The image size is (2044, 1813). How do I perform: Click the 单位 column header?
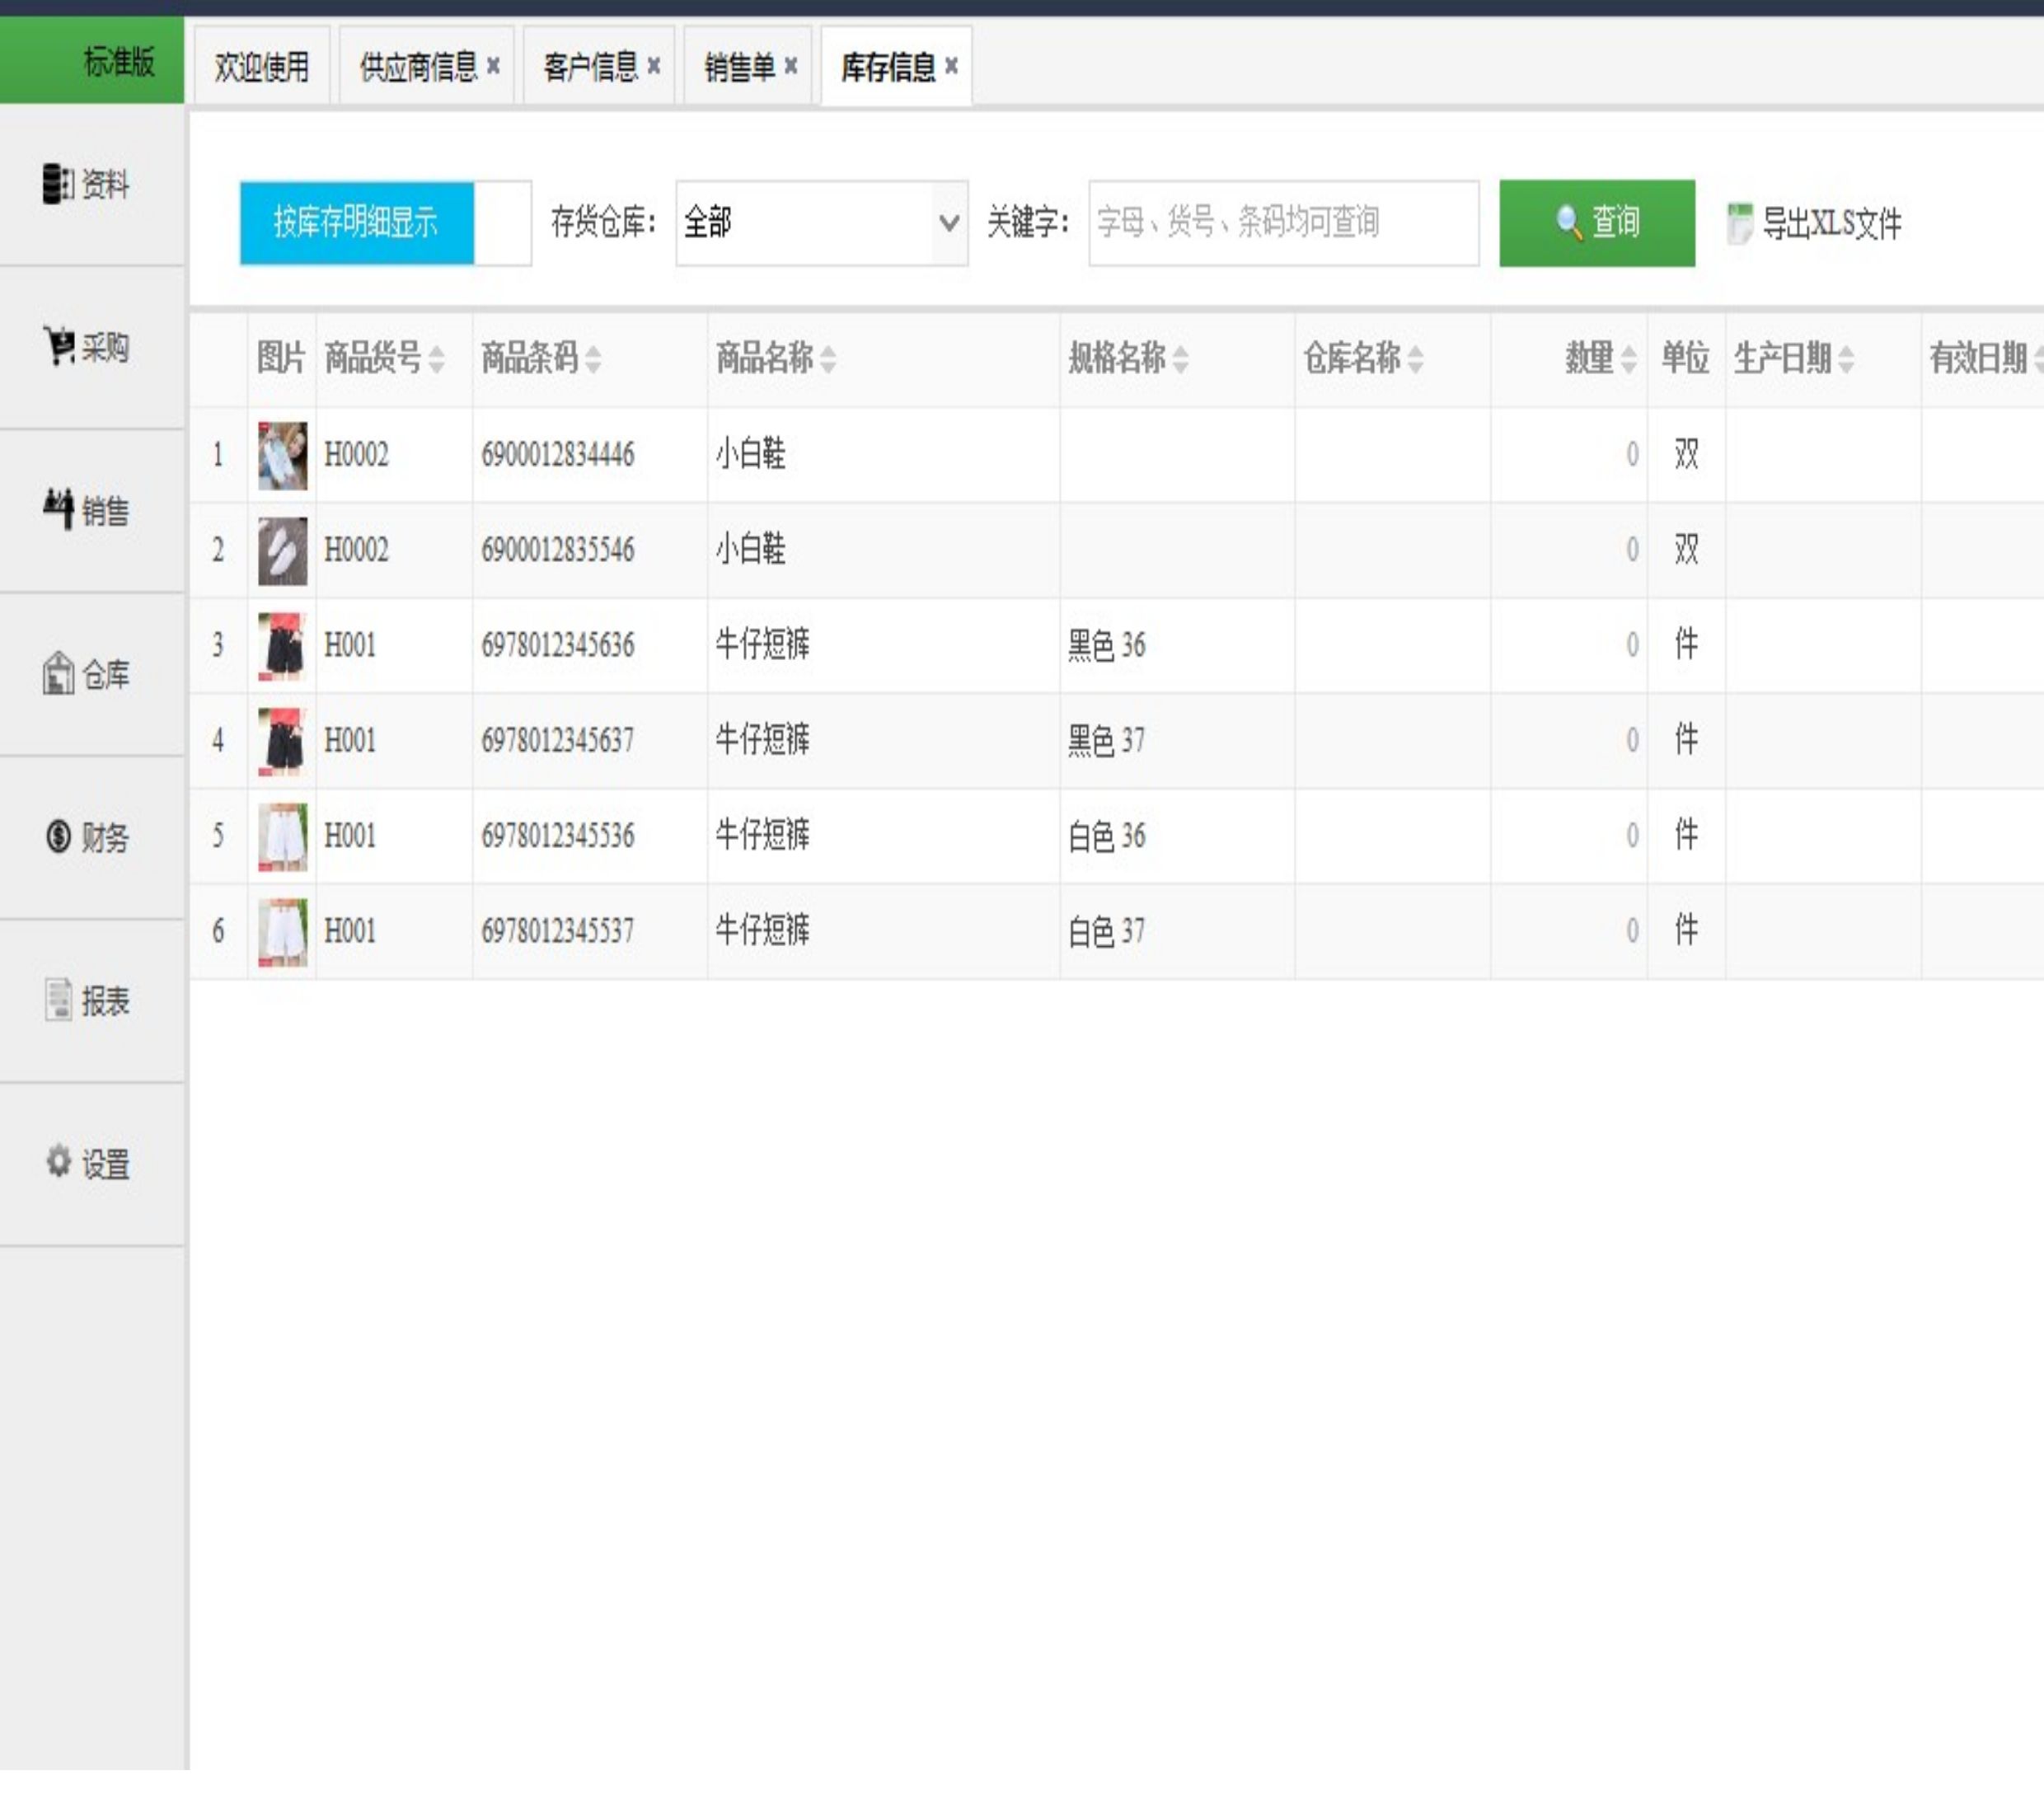coord(1685,358)
